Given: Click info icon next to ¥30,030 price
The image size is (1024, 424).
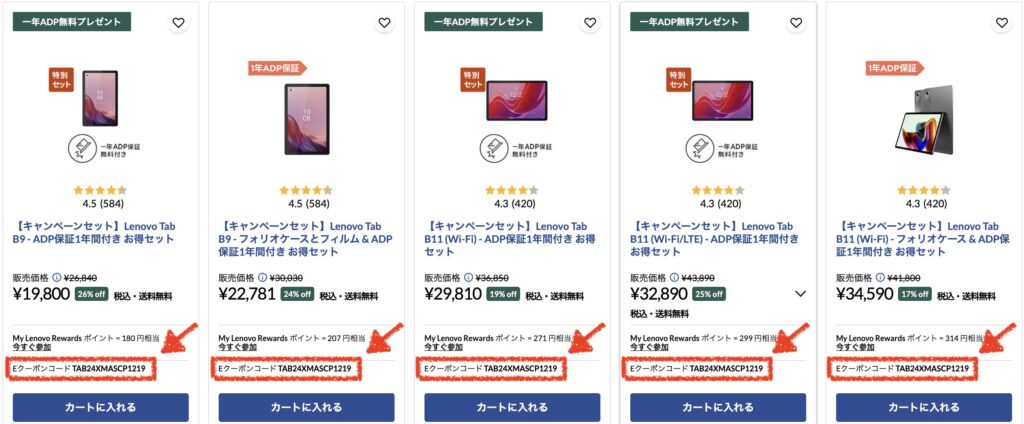Looking at the screenshot, I should (x=263, y=277).
